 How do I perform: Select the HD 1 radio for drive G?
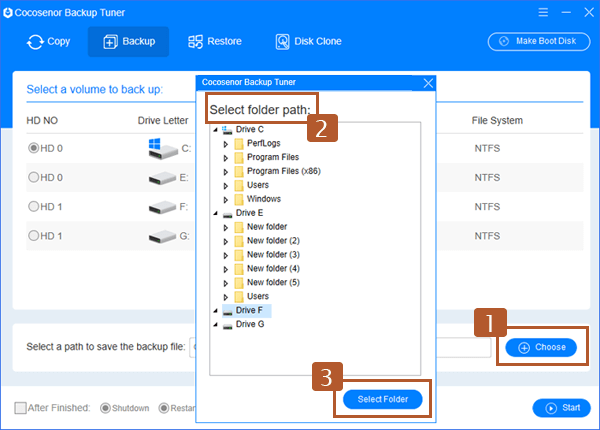tap(34, 235)
